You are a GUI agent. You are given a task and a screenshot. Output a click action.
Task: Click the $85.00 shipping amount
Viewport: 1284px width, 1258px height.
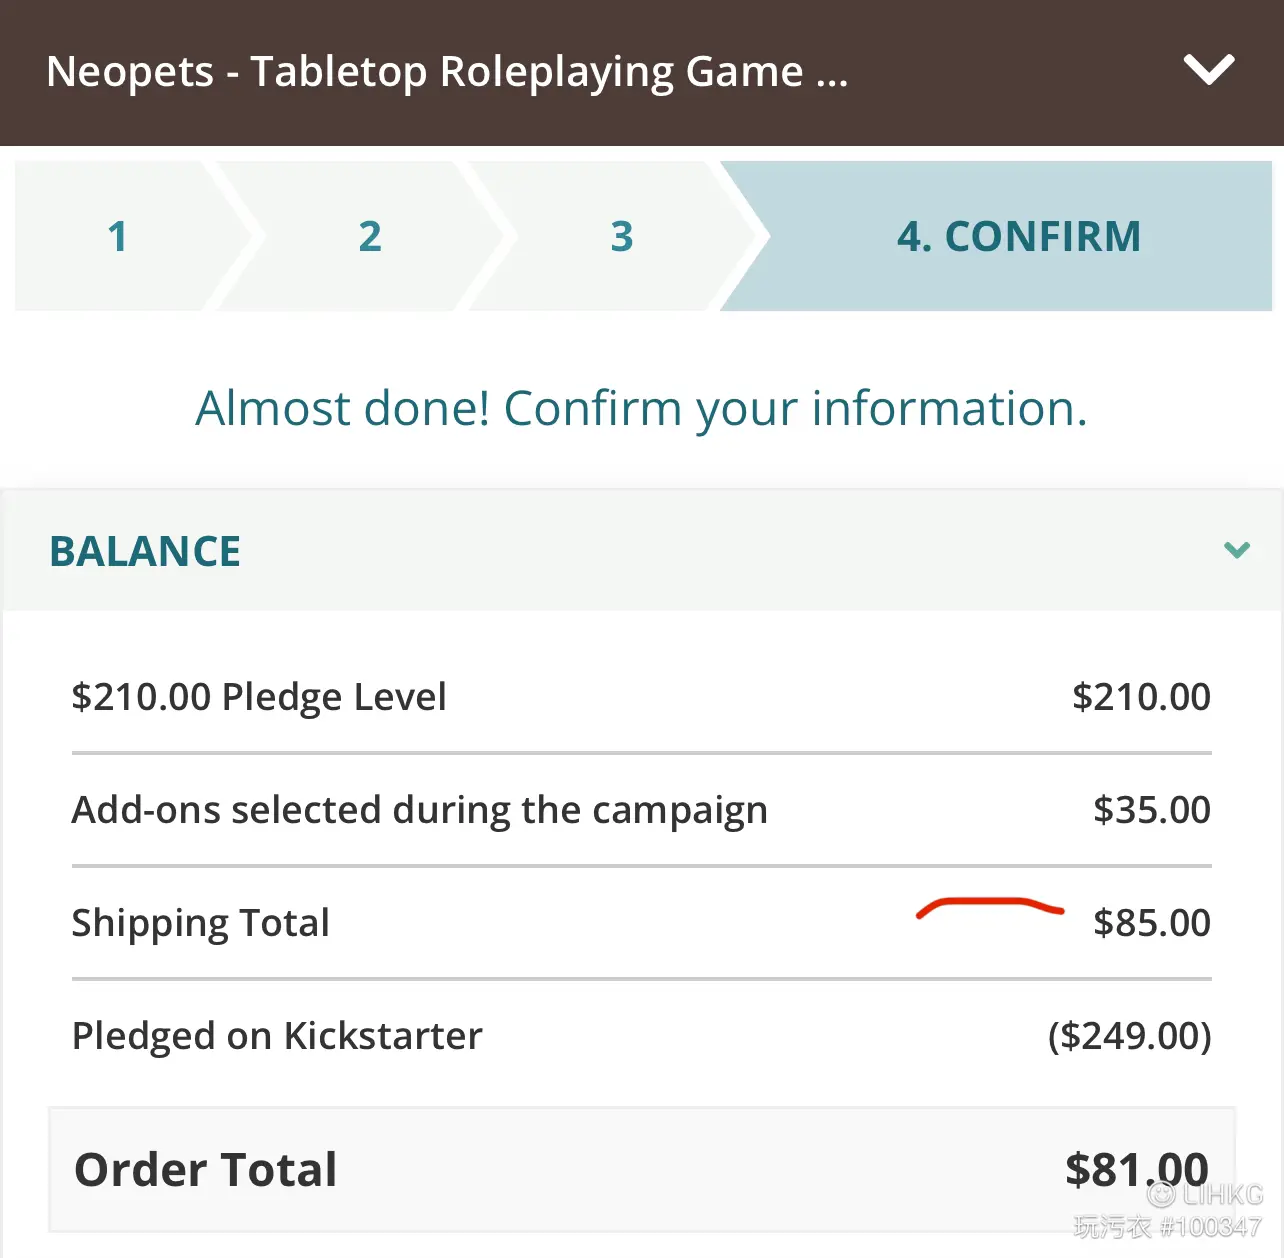(x=1152, y=923)
